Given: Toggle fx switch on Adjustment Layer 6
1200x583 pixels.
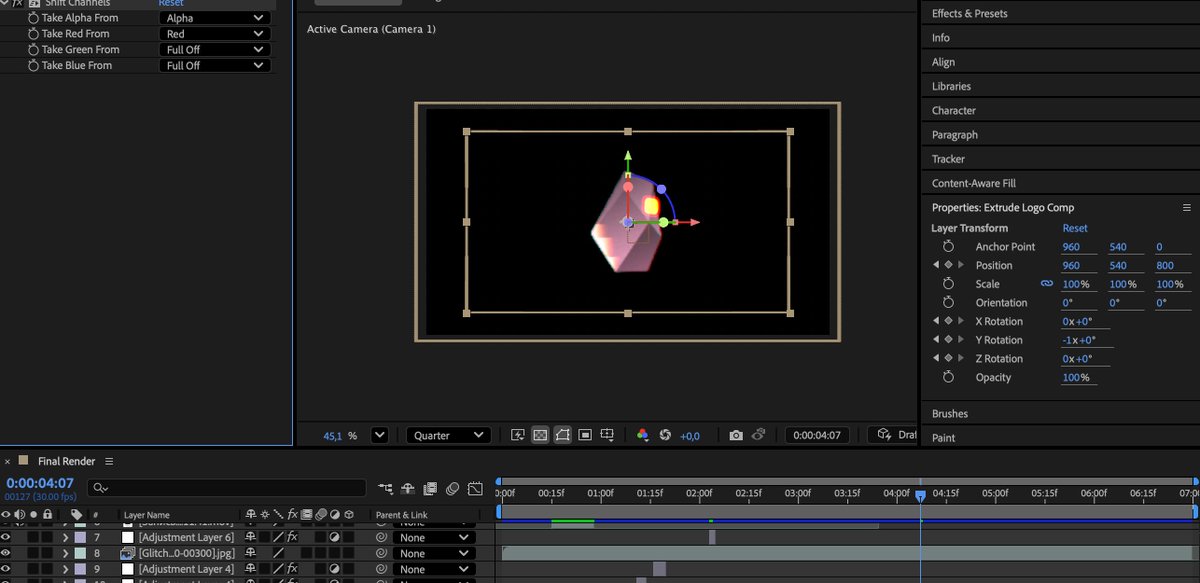Looking at the screenshot, I should [293, 537].
